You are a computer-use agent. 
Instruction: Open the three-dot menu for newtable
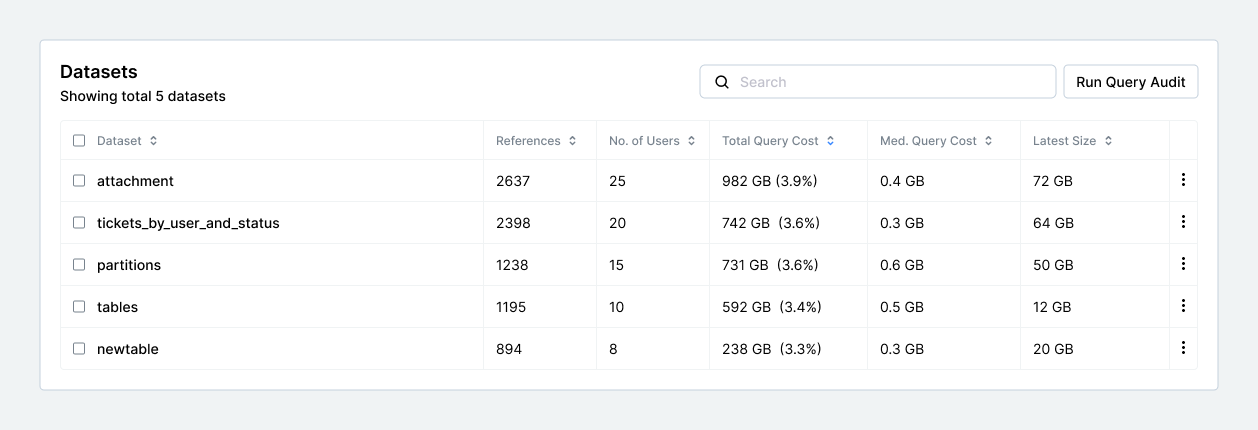click(x=1183, y=348)
